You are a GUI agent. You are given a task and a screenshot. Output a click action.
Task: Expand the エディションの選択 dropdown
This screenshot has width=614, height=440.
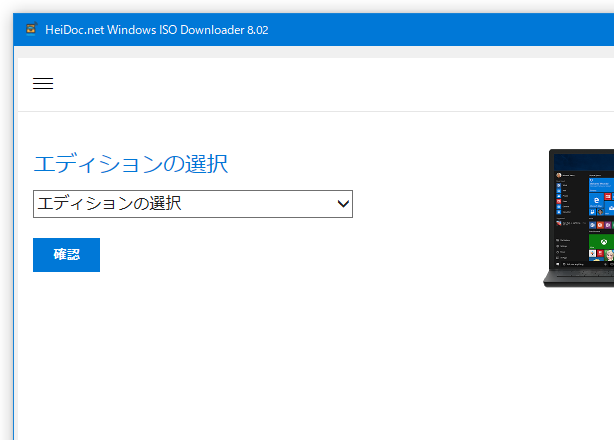(x=193, y=204)
